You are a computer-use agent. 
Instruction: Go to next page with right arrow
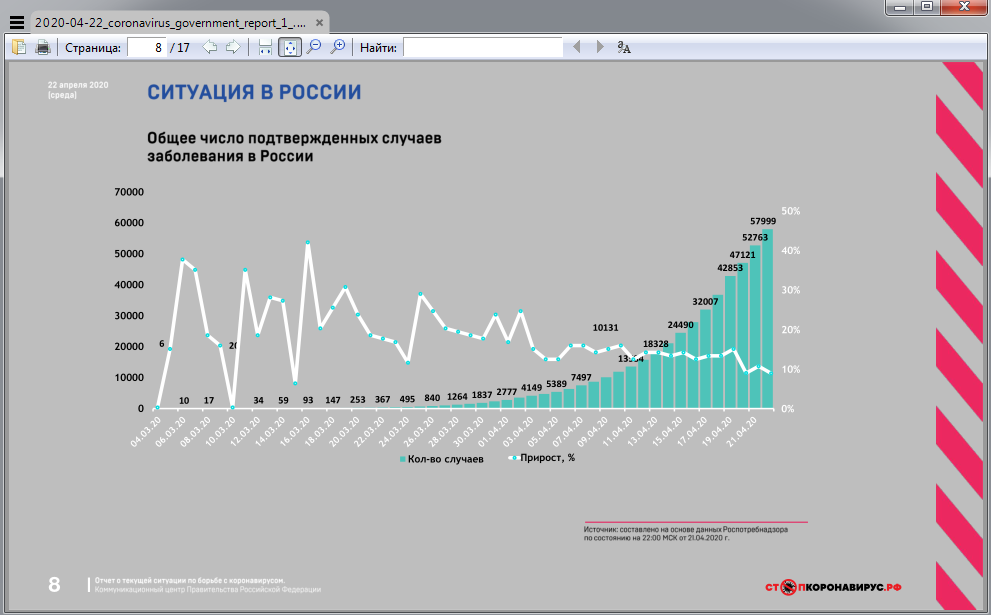pos(232,47)
